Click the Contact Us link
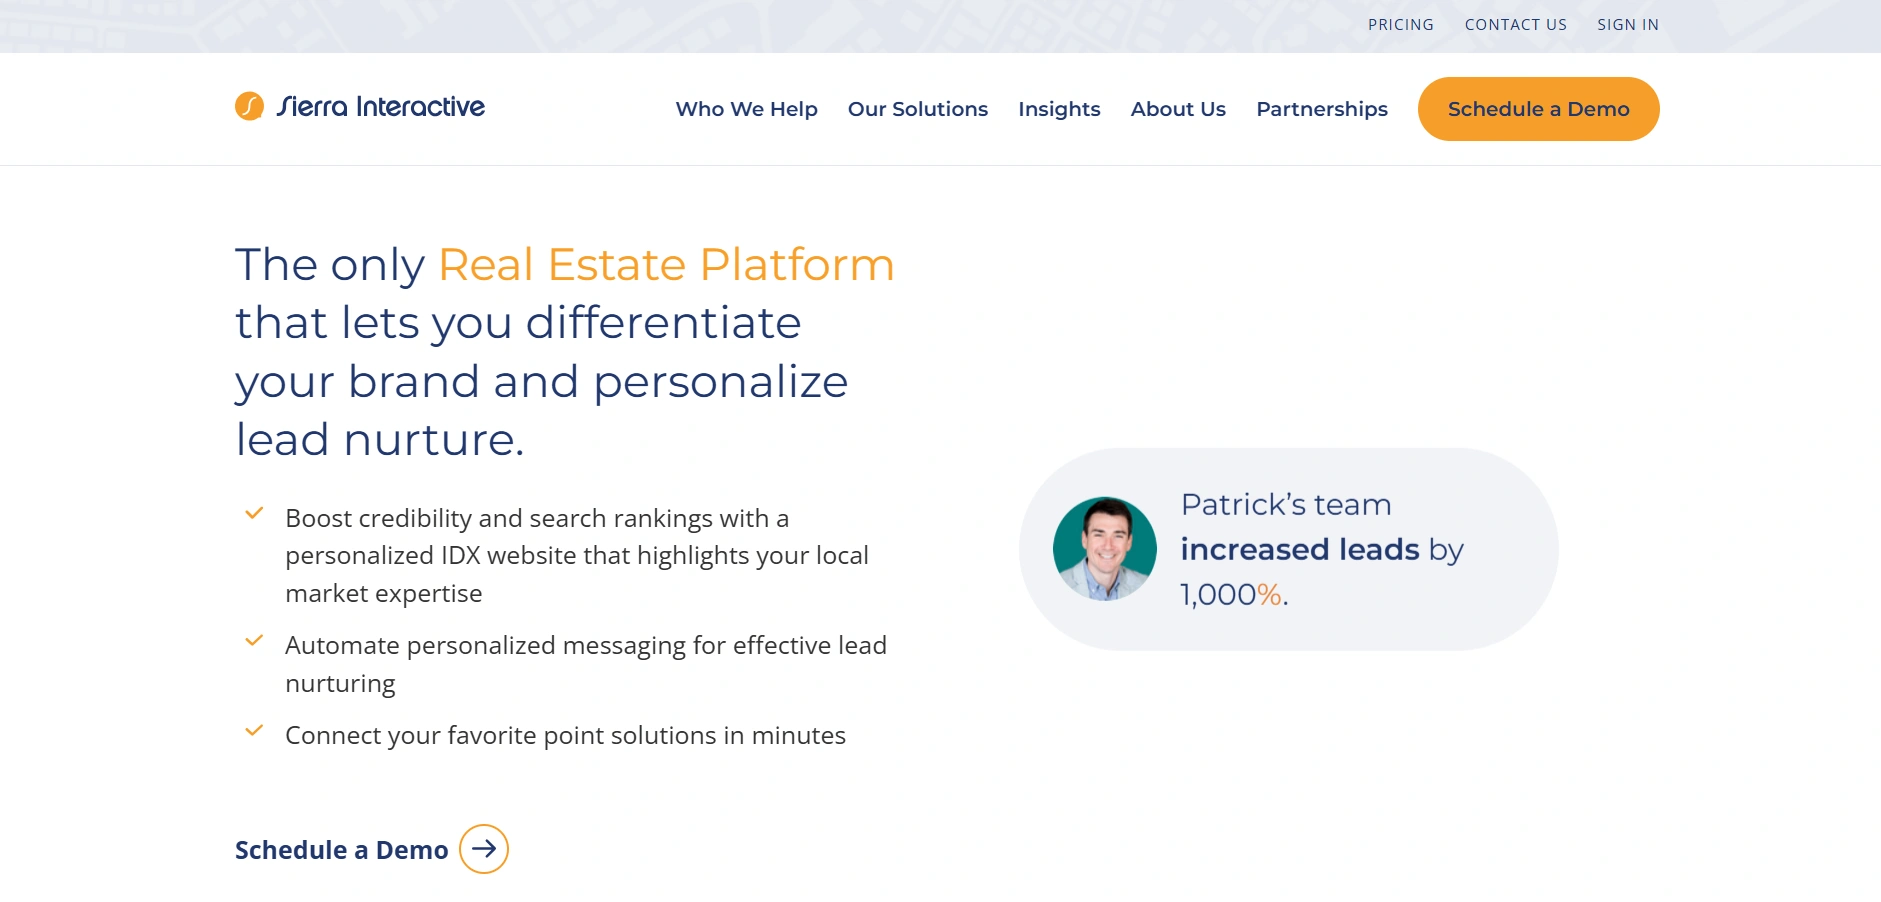Image resolution: width=1881 pixels, height=902 pixels. (1515, 25)
